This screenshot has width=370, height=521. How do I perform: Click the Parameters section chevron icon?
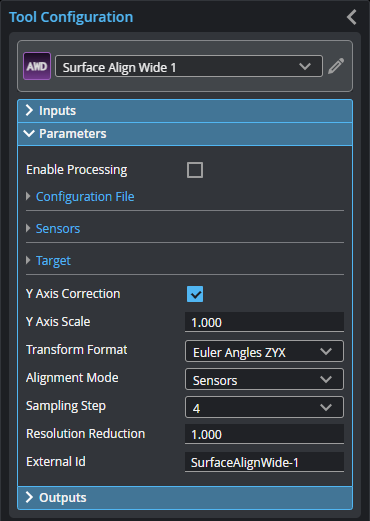pos(29,134)
